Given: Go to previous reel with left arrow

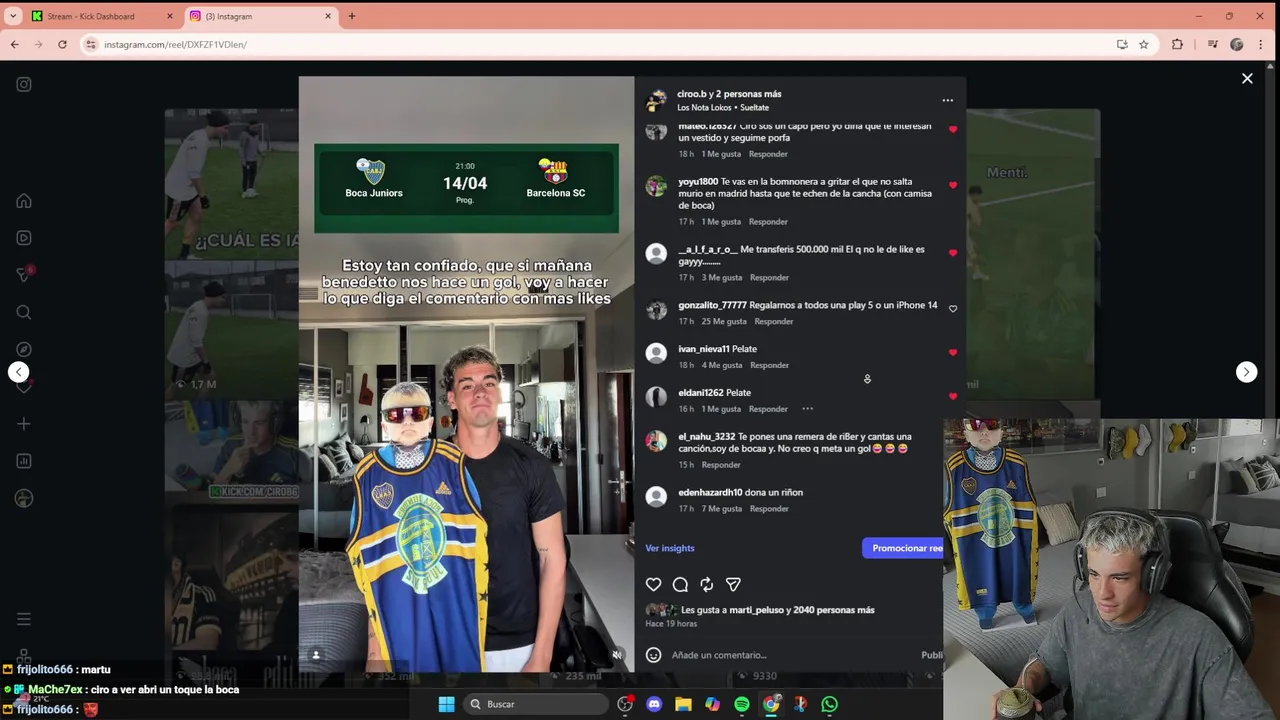Looking at the screenshot, I should [18, 372].
